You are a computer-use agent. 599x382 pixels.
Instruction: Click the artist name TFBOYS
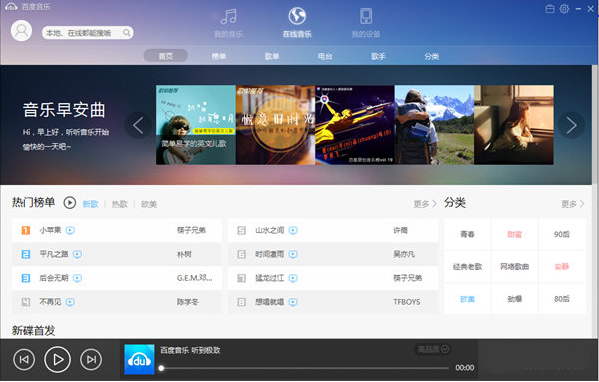pyautogui.click(x=407, y=302)
